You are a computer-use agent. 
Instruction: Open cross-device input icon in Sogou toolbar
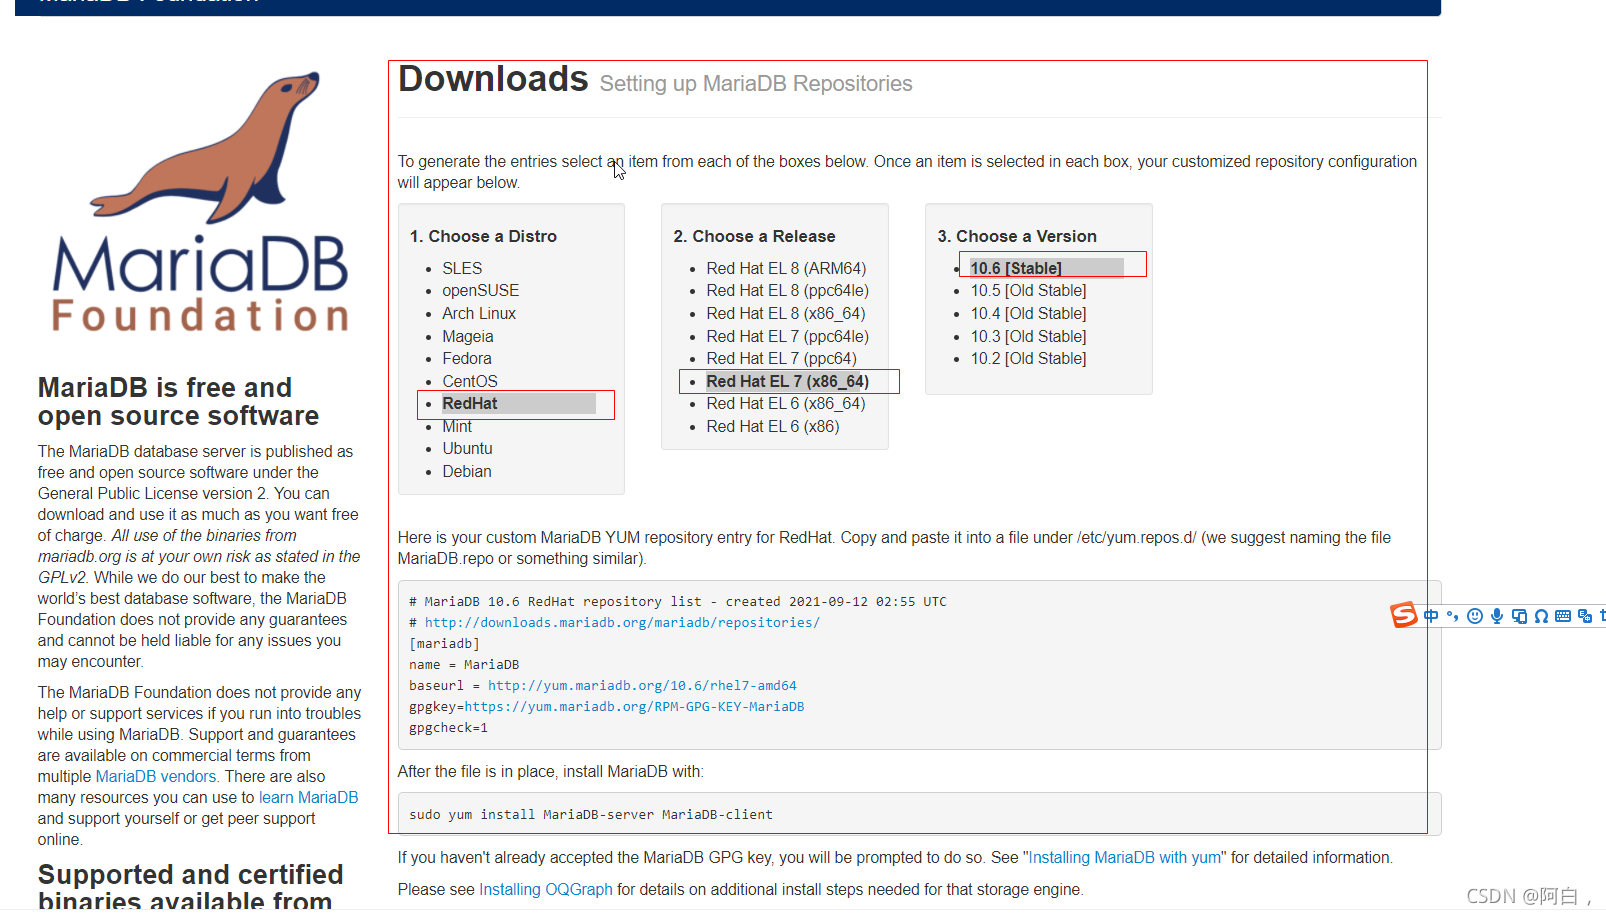click(1519, 616)
